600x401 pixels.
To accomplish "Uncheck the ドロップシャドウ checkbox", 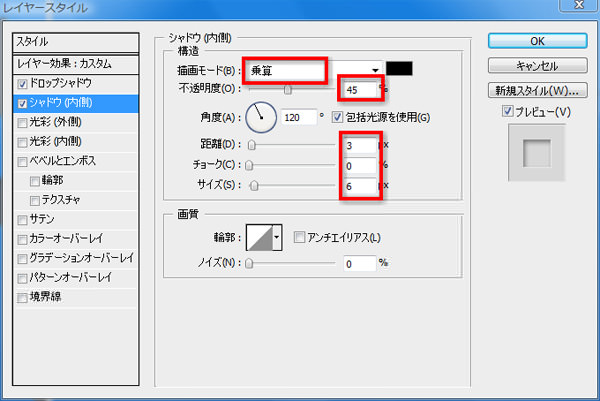I will pyautogui.click(x=22, y=84).
